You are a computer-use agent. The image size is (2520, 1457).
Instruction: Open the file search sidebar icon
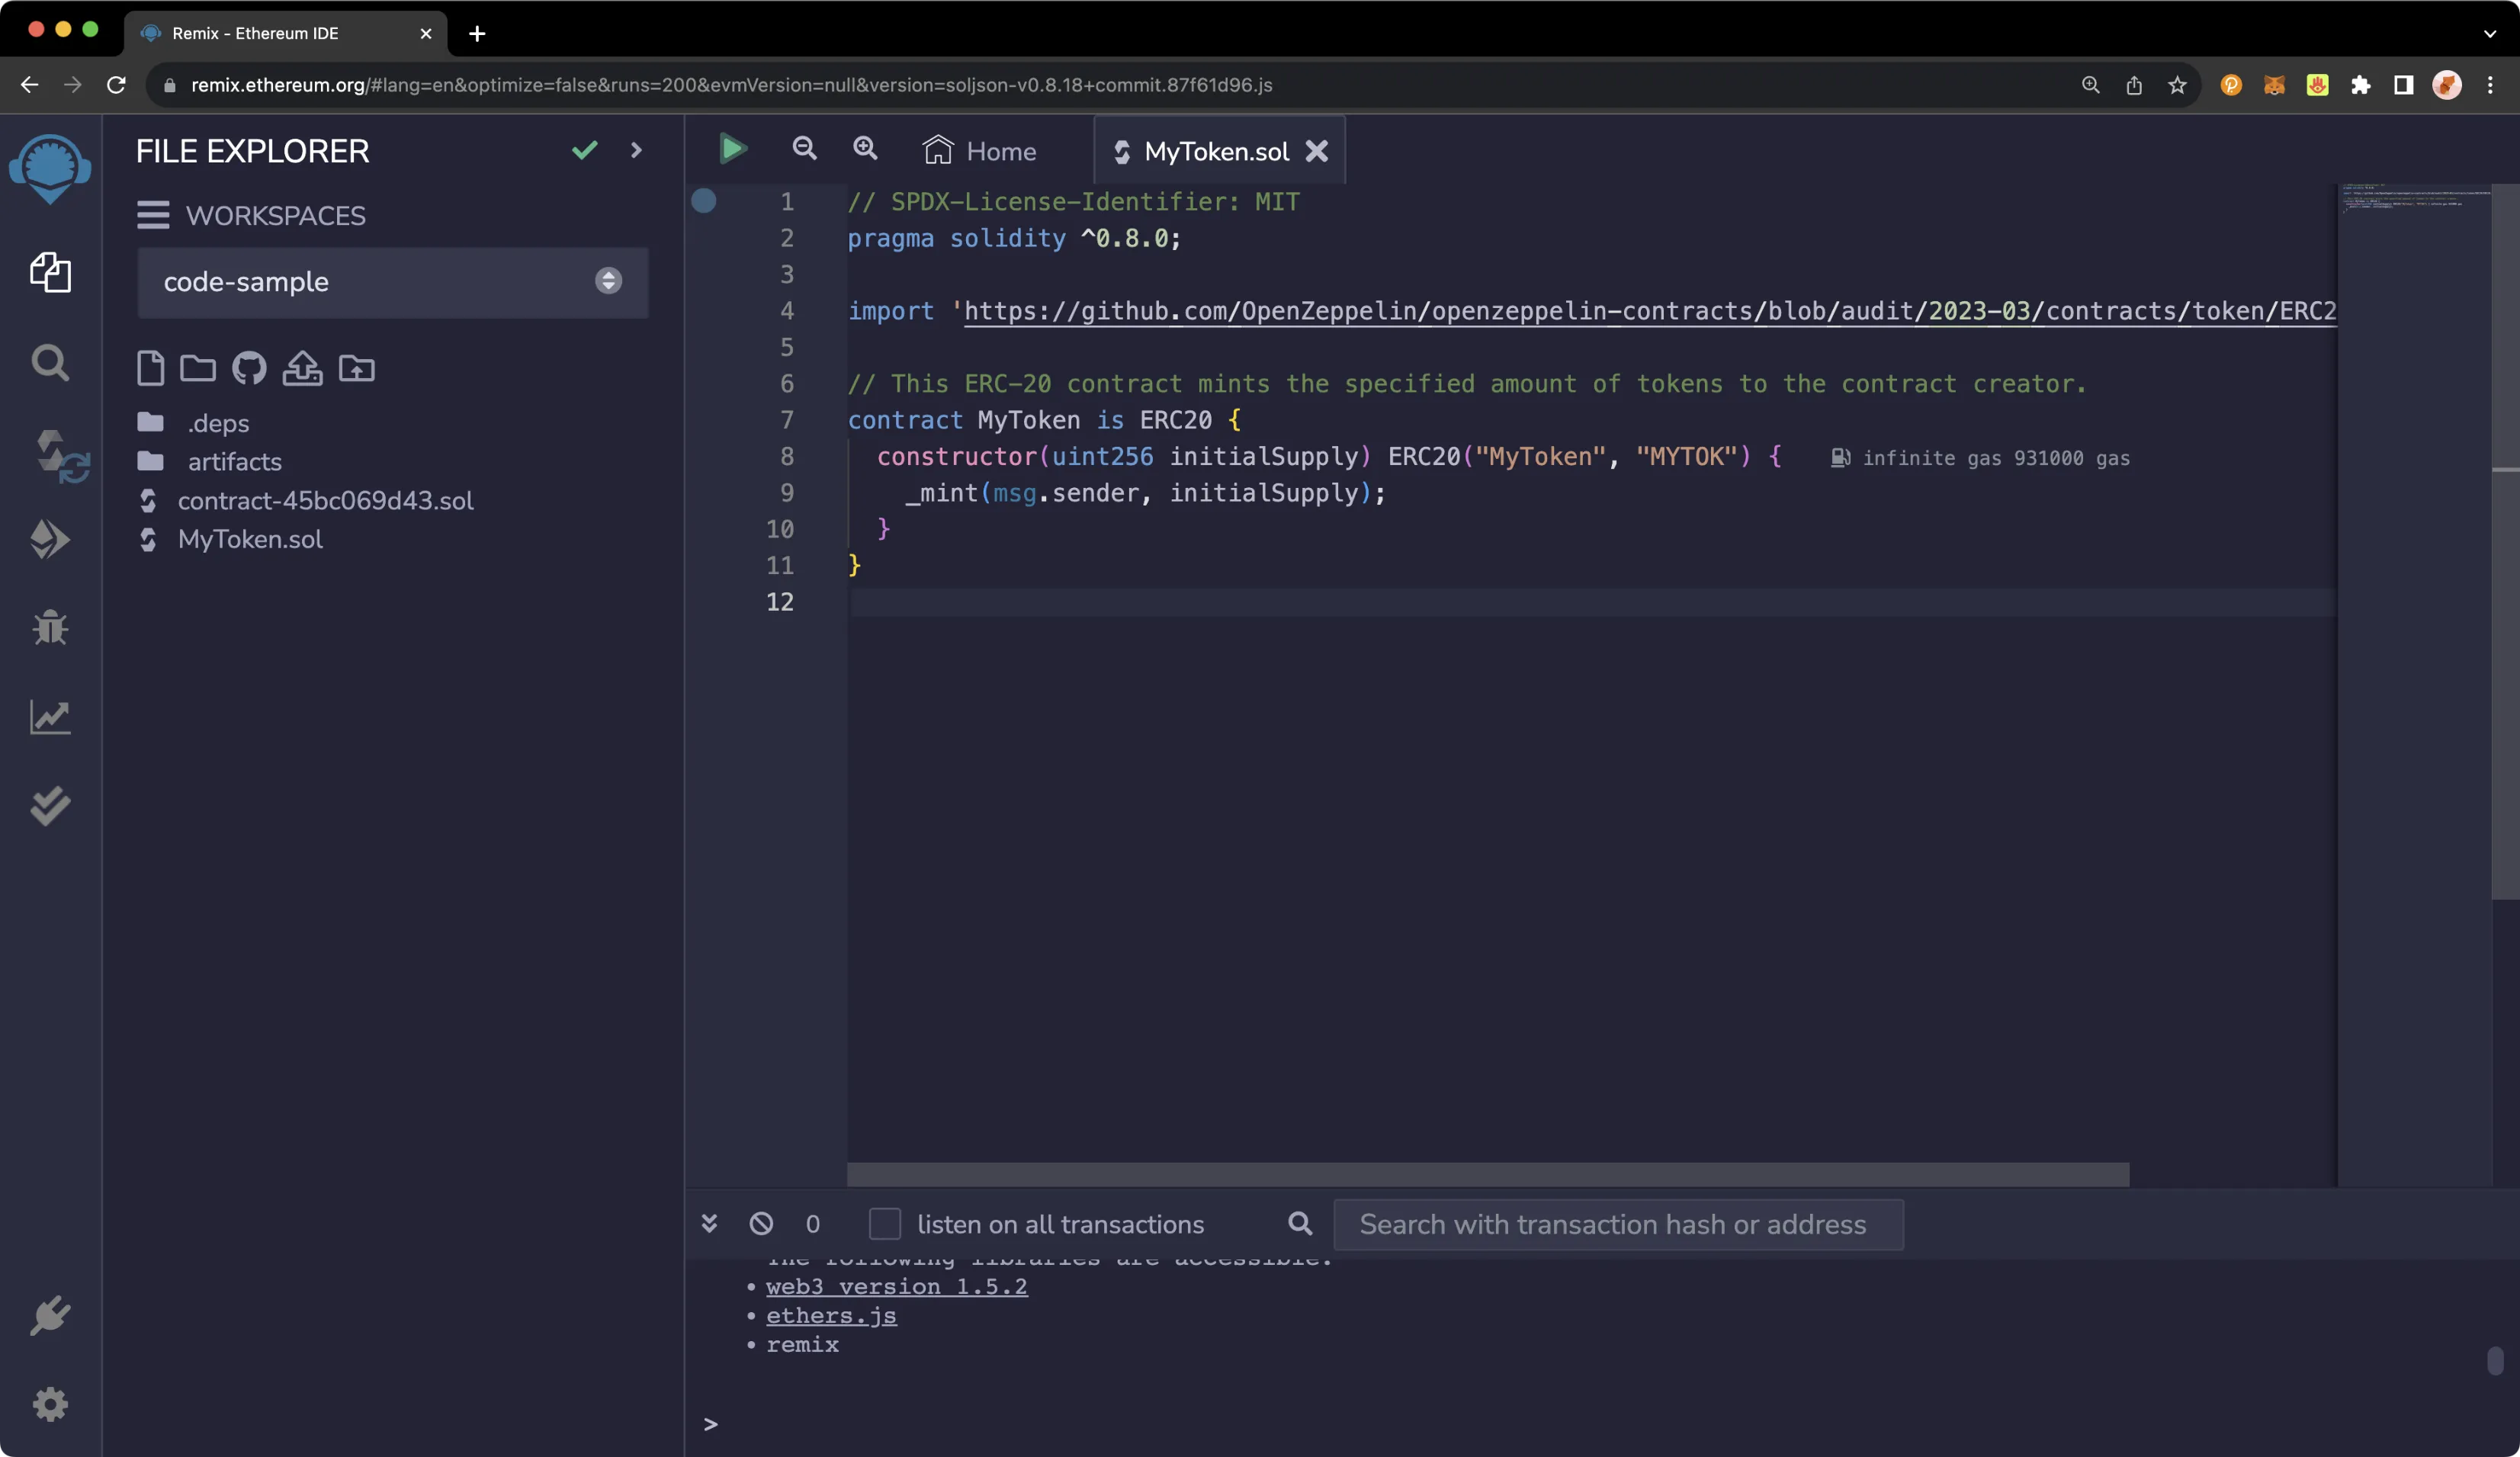(50, 362)
